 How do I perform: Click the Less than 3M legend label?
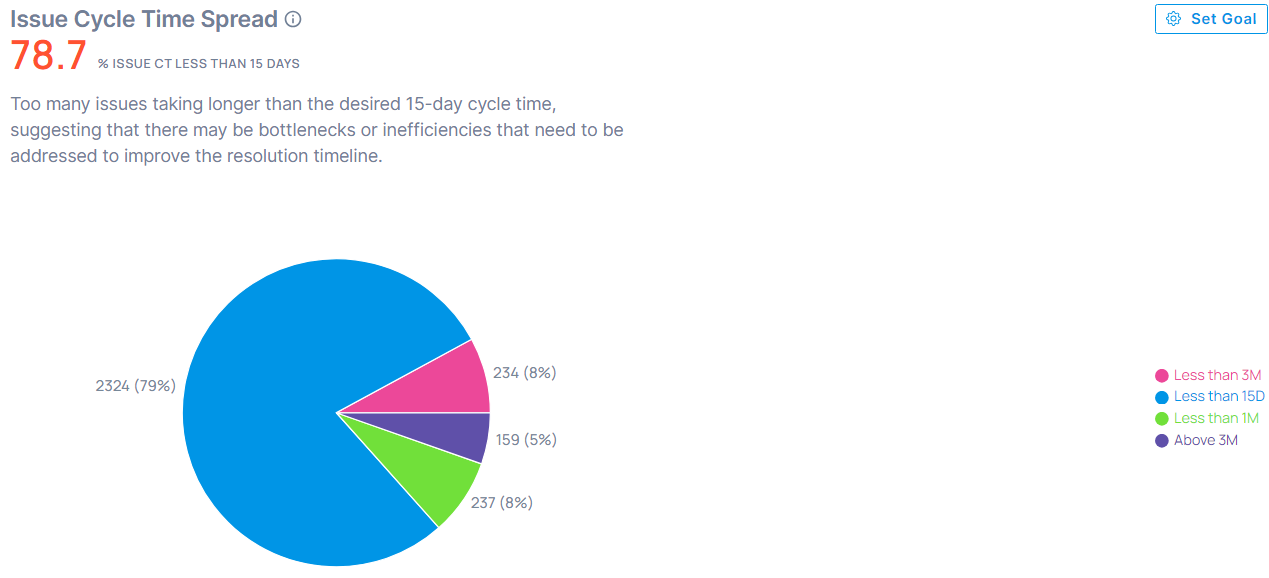(1217, 375)
